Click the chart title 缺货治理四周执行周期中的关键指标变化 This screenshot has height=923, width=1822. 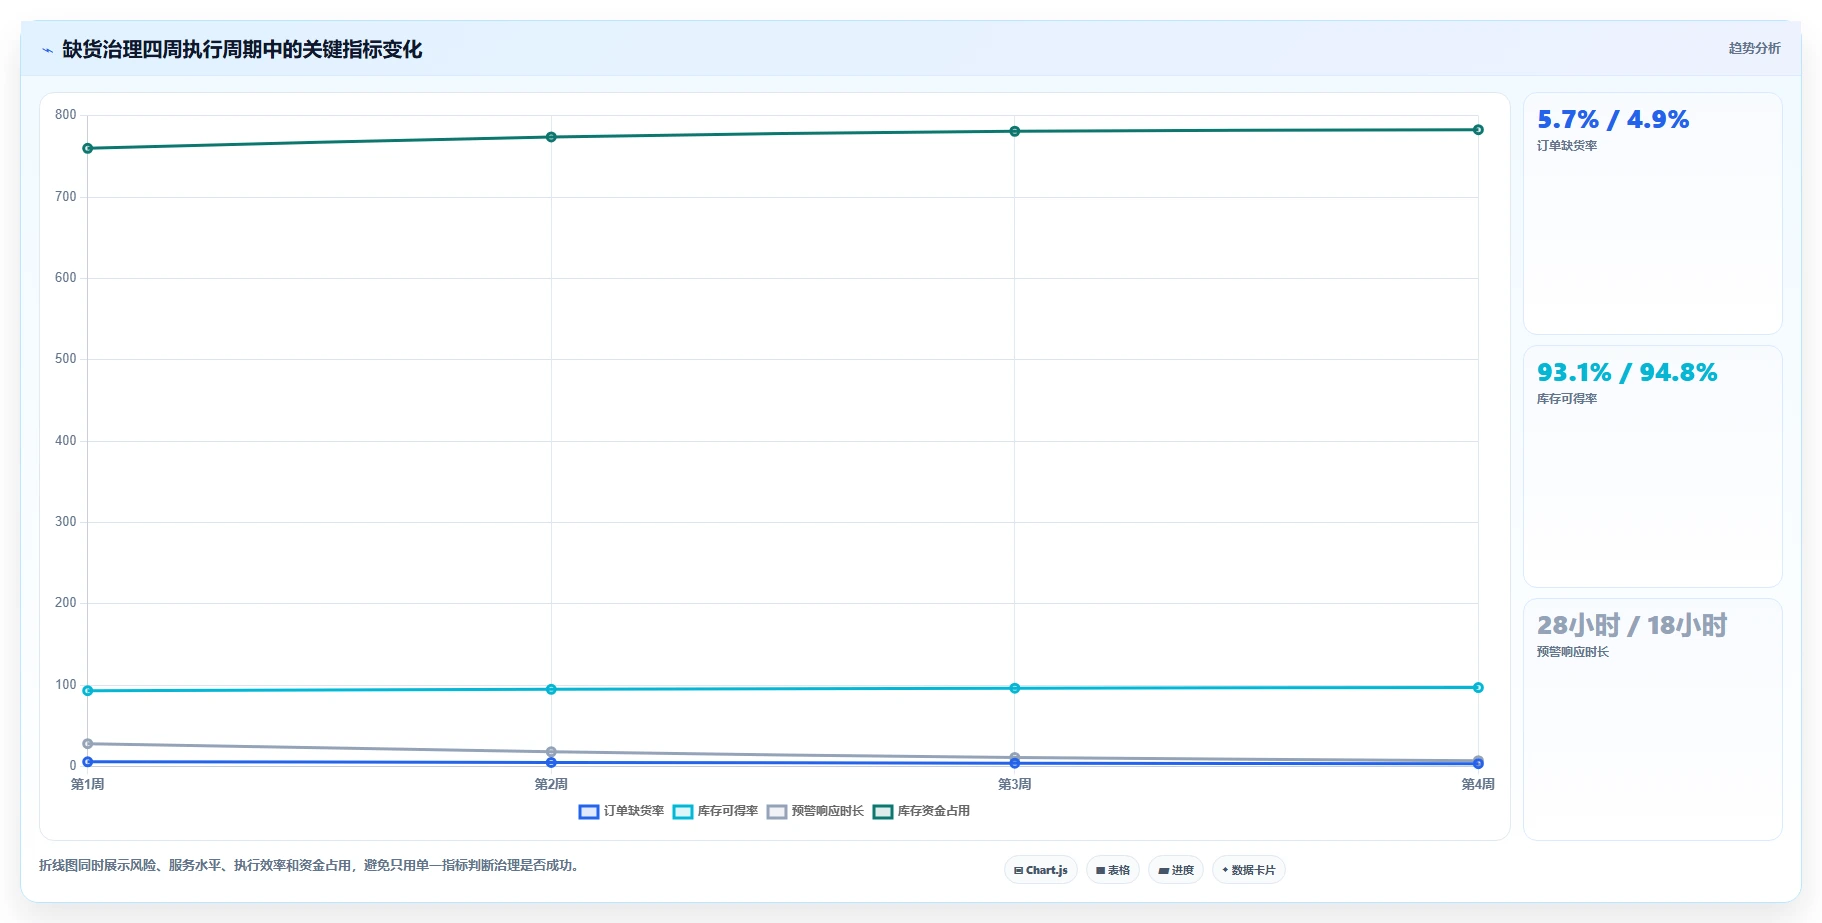(242, 50)
